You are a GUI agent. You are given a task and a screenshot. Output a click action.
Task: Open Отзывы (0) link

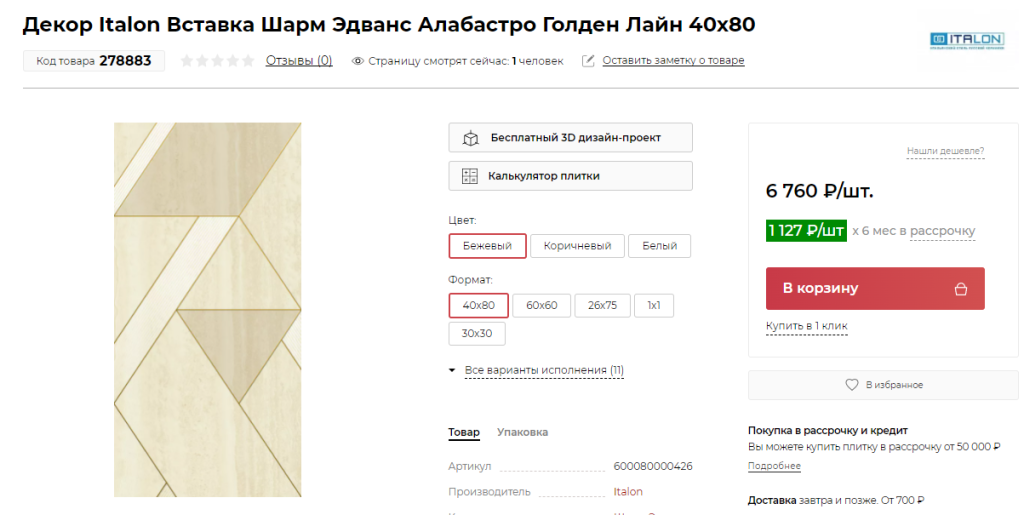coord(299,61)
